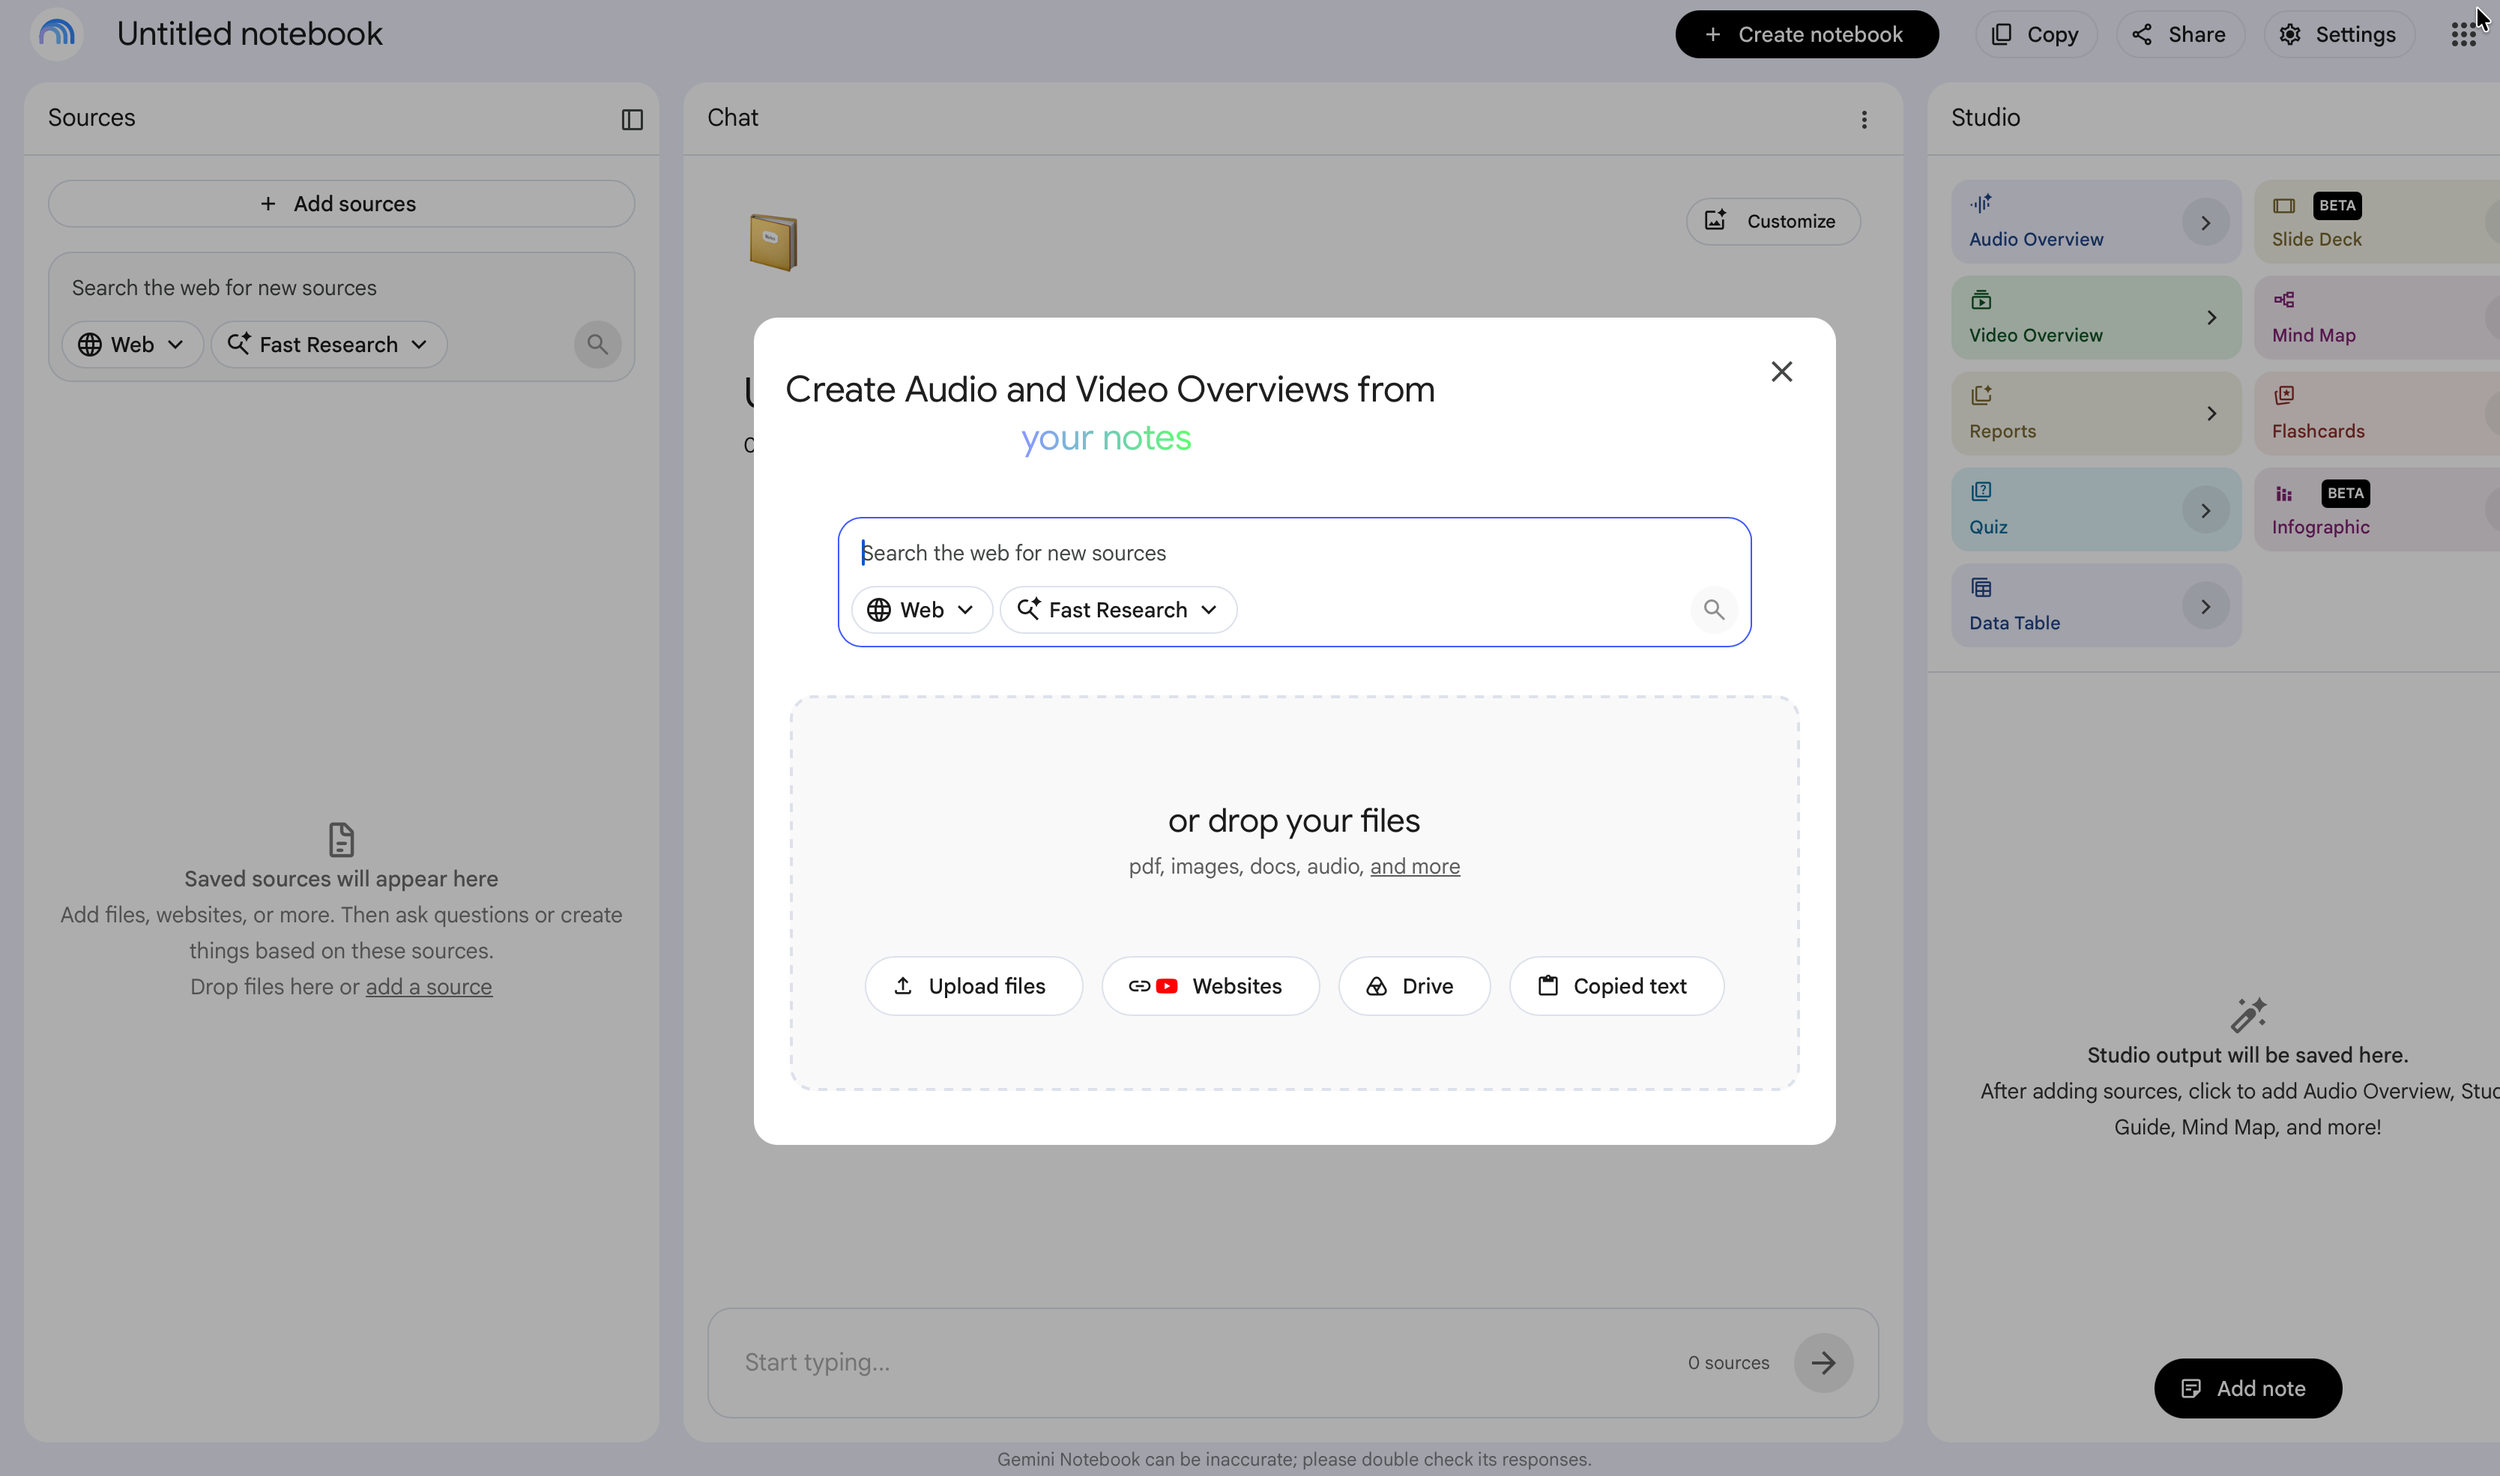Click the search icon in the Sources panel
The image size is (2500, 1476).
[x=597, y=344]
